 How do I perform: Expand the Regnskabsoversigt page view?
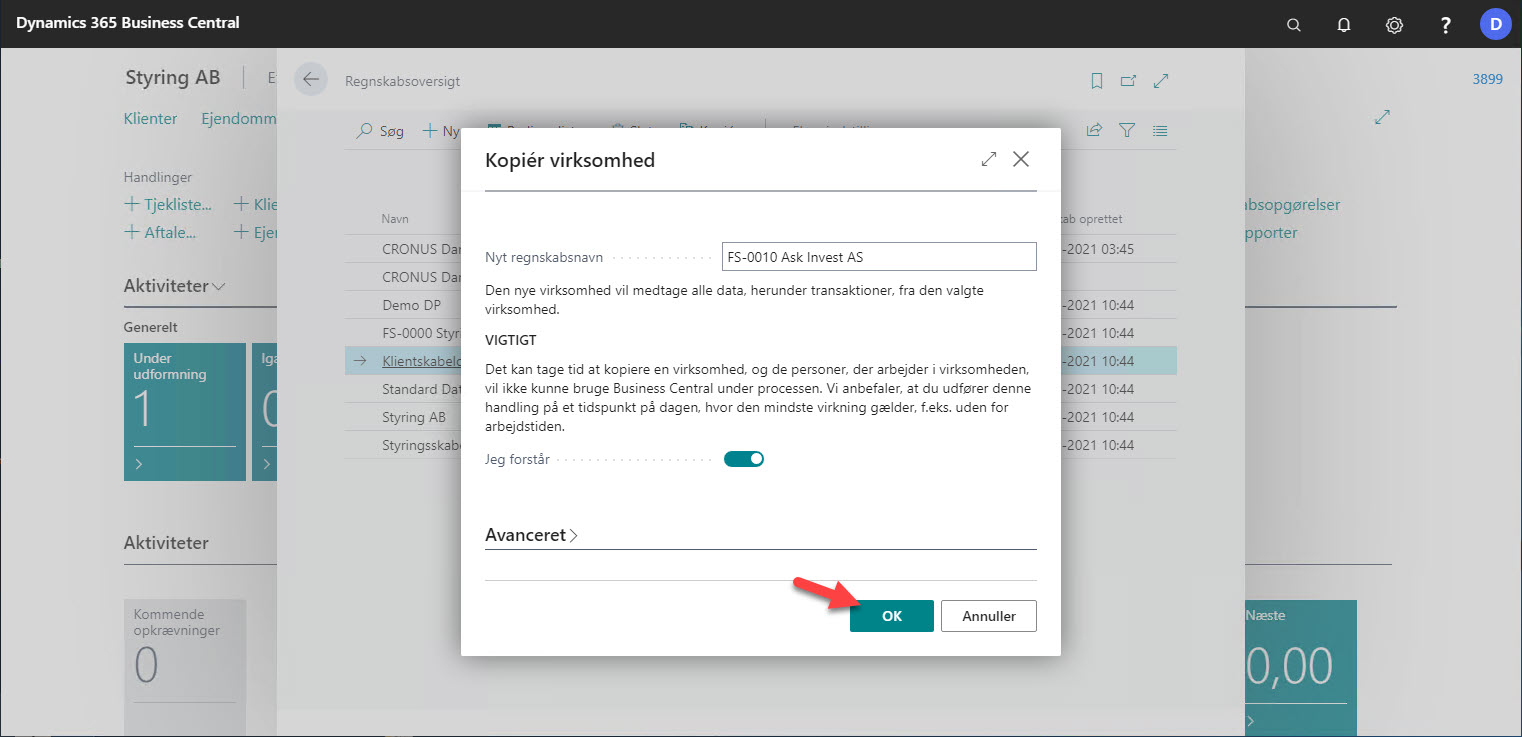tap(1161, 81)
